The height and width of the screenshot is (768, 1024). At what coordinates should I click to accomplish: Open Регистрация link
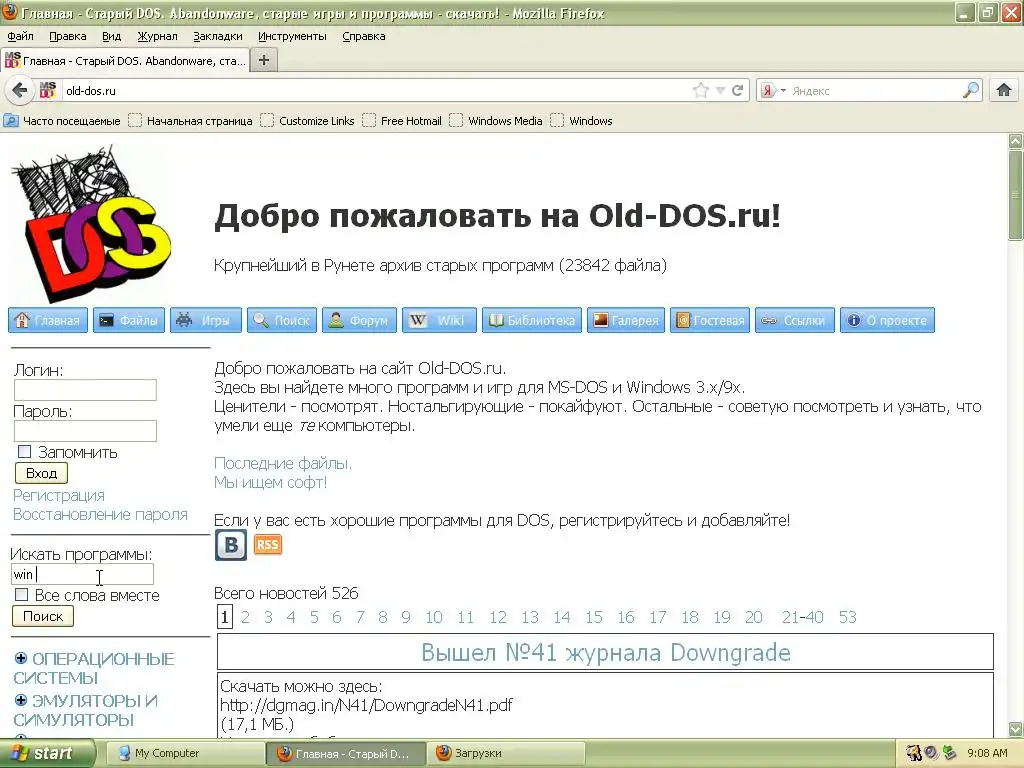tap(59, 496)
